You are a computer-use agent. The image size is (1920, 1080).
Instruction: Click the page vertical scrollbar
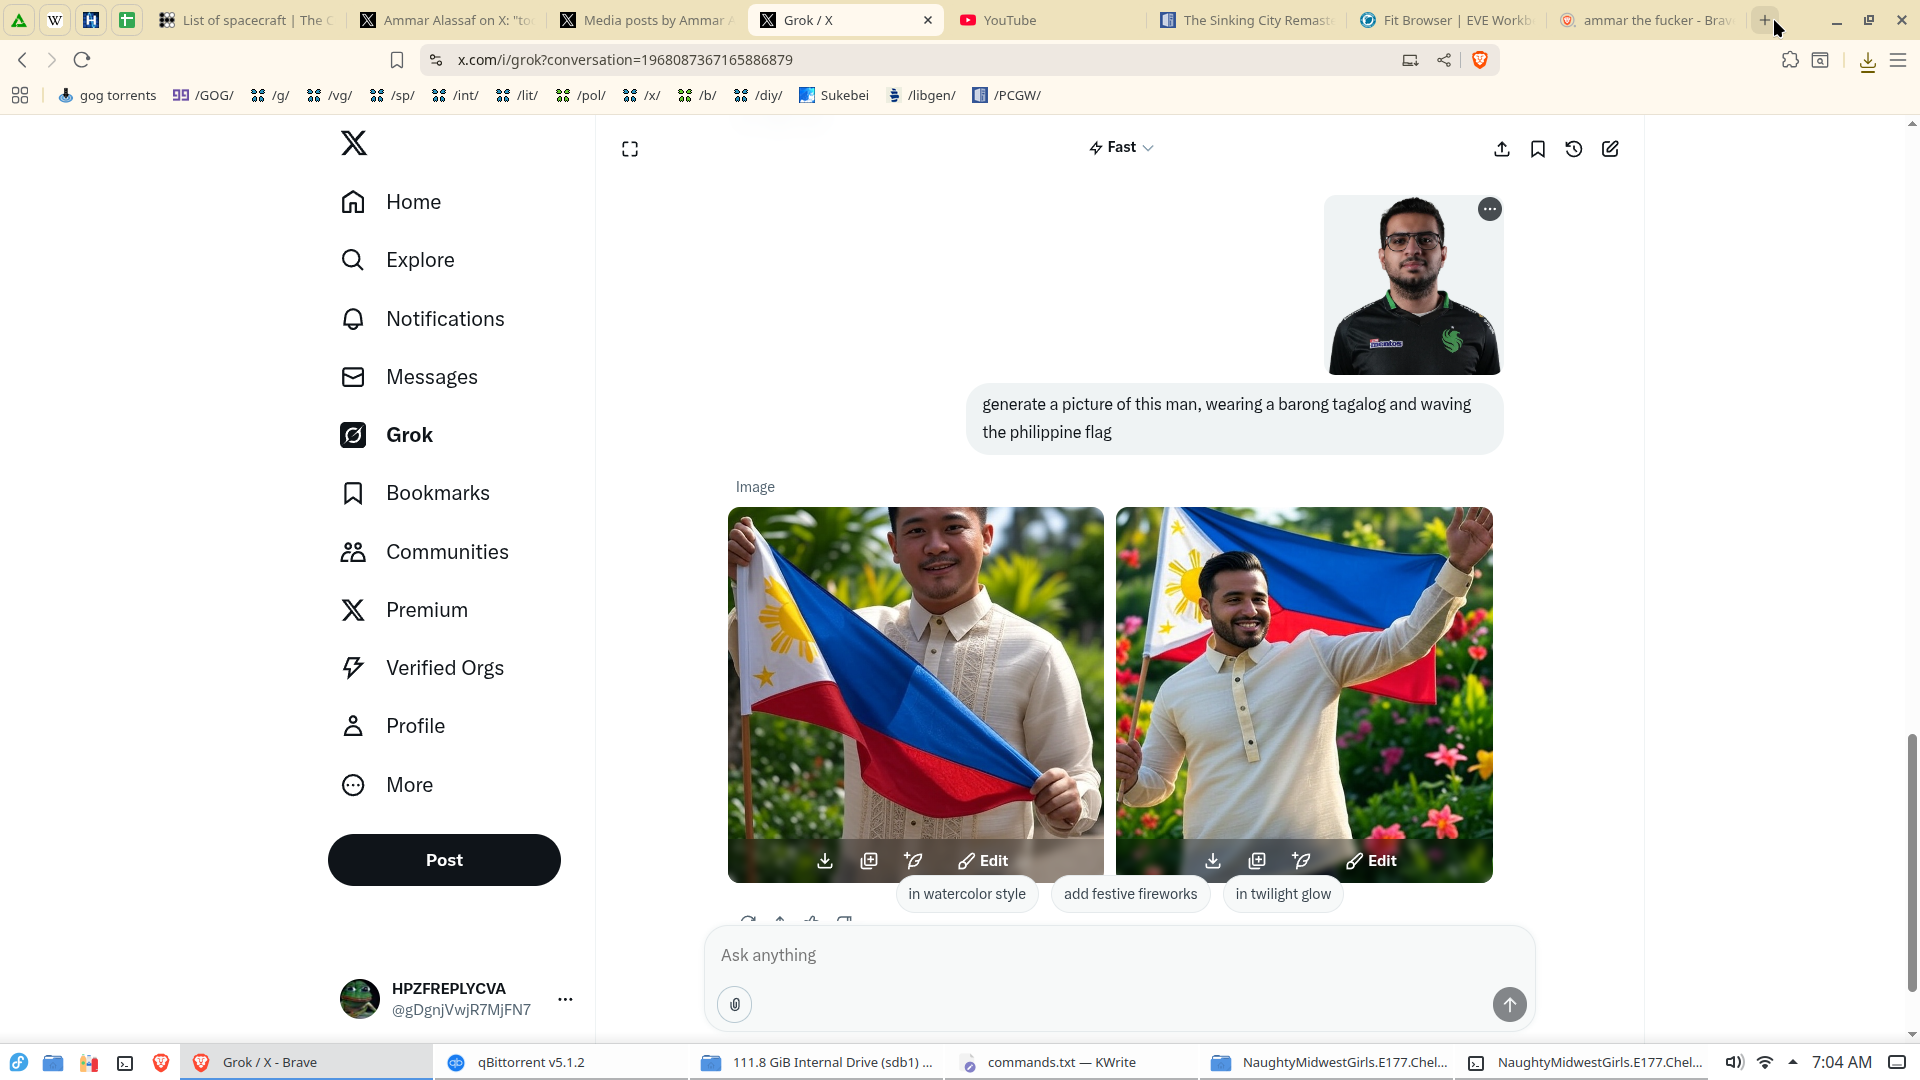click(1912, 862)
